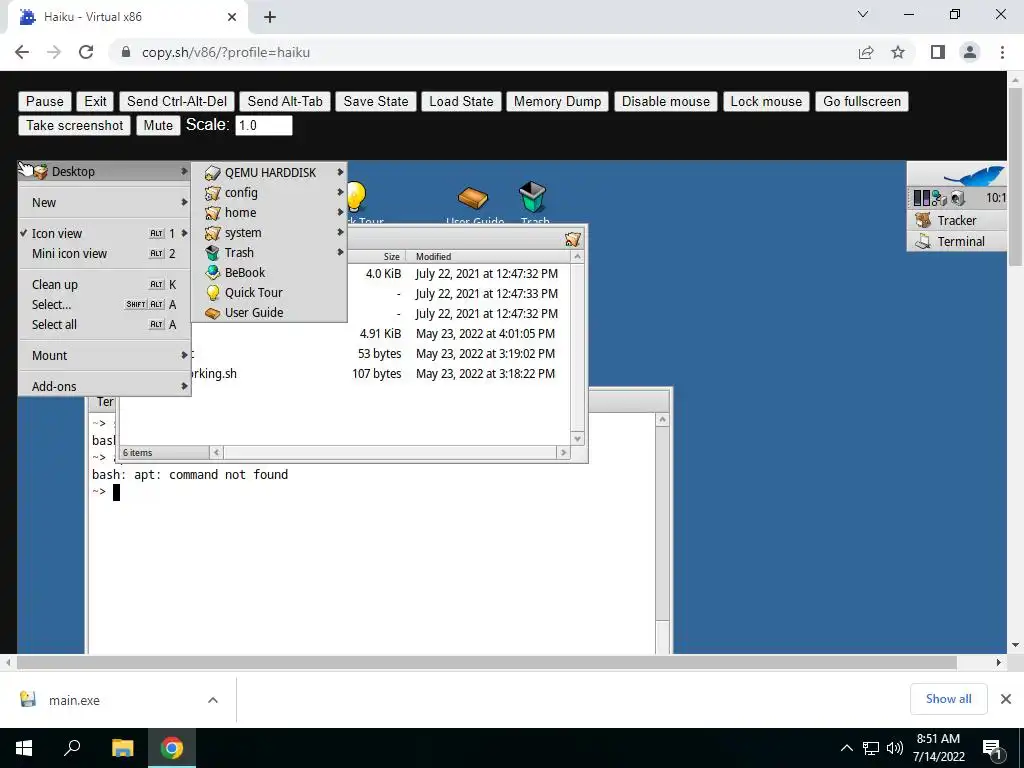The width and height of the screenshot is (1024, 768).
Task: Choose Select... from context menu
Action: point(104,304)
